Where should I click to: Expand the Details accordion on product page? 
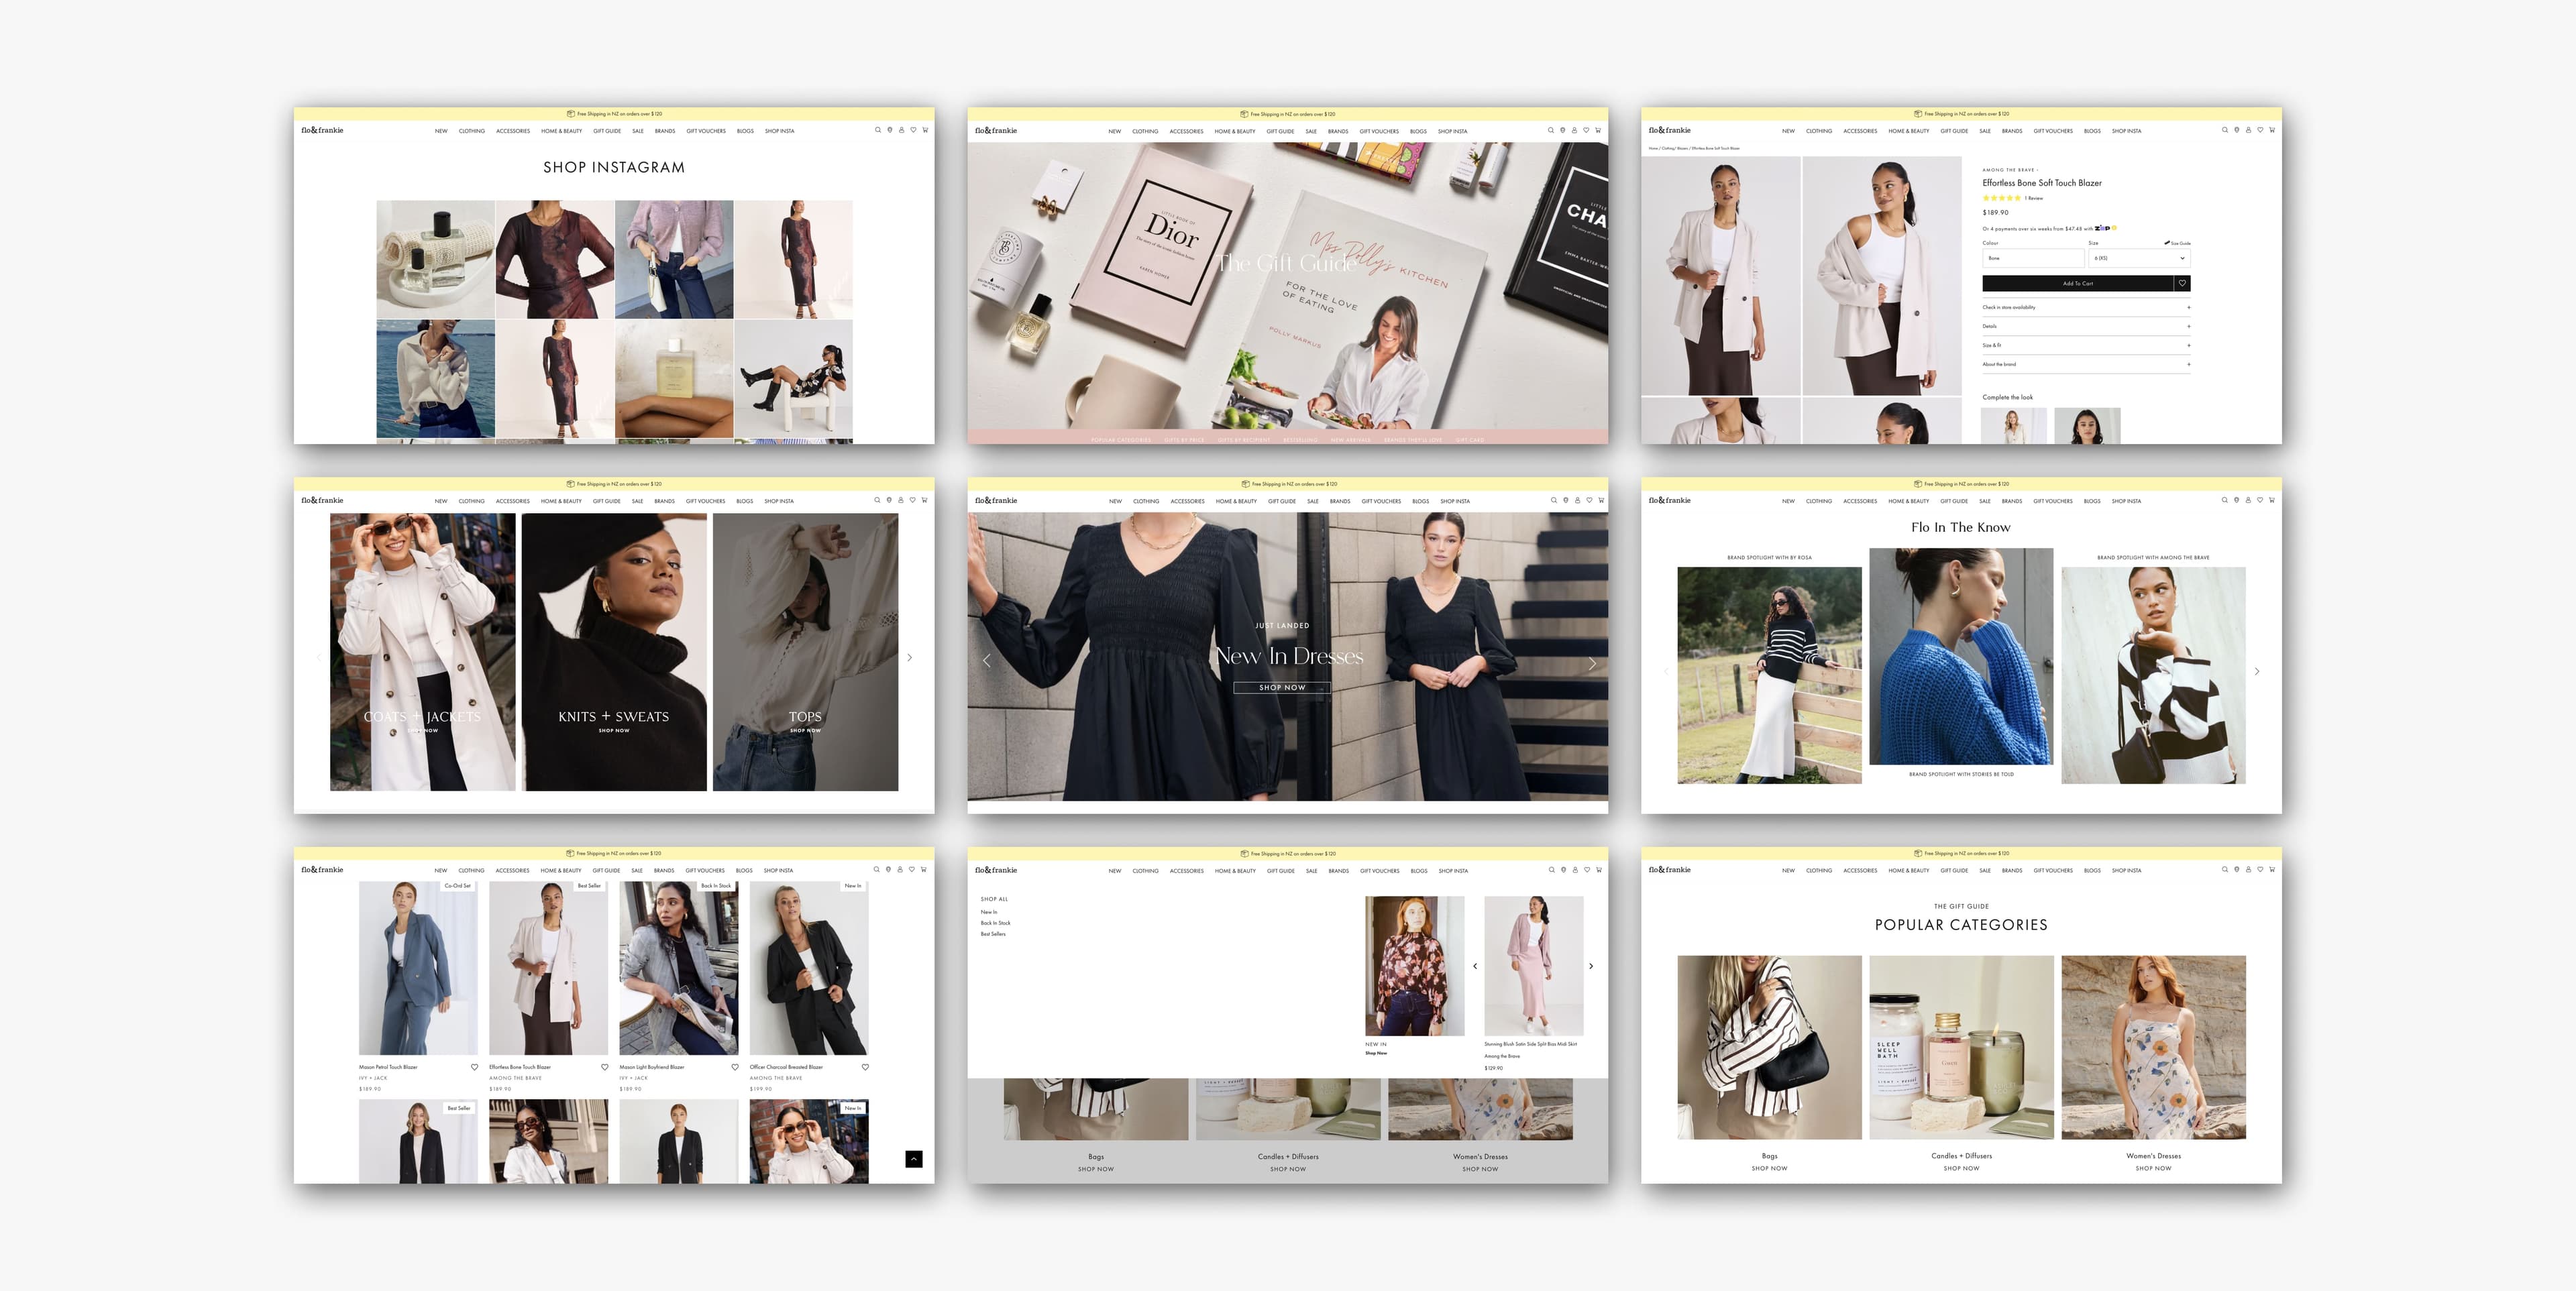[x=2087, y=326]
